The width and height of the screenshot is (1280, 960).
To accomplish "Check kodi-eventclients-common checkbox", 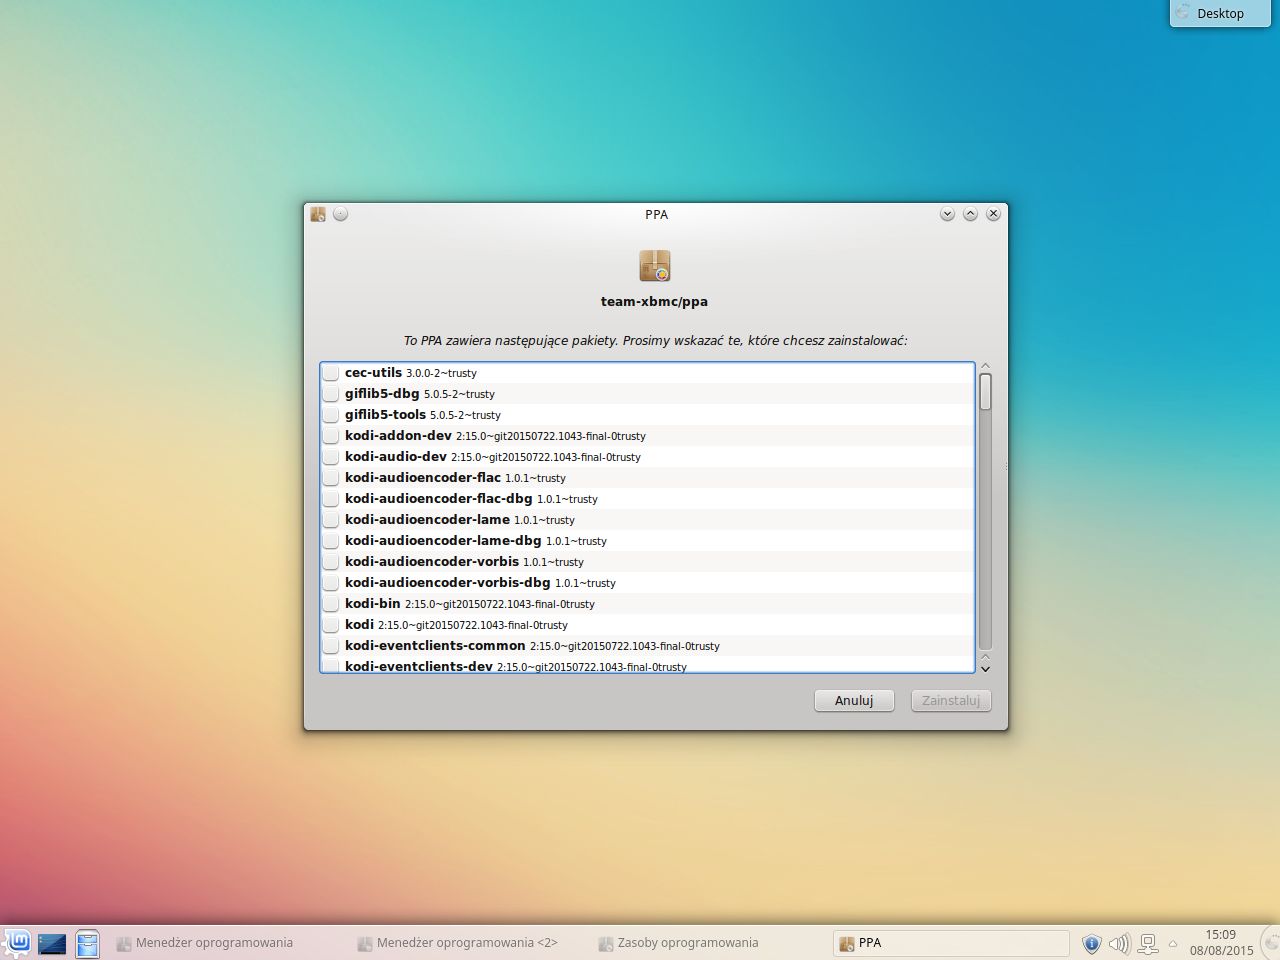I will tap(331, 646).
